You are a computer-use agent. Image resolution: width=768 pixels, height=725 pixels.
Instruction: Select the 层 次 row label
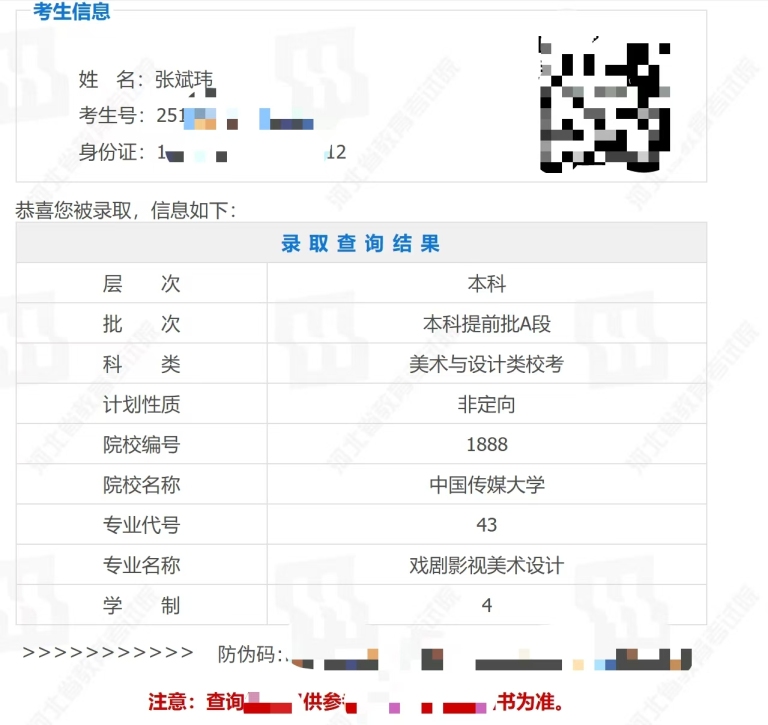(x=142, y=284)
